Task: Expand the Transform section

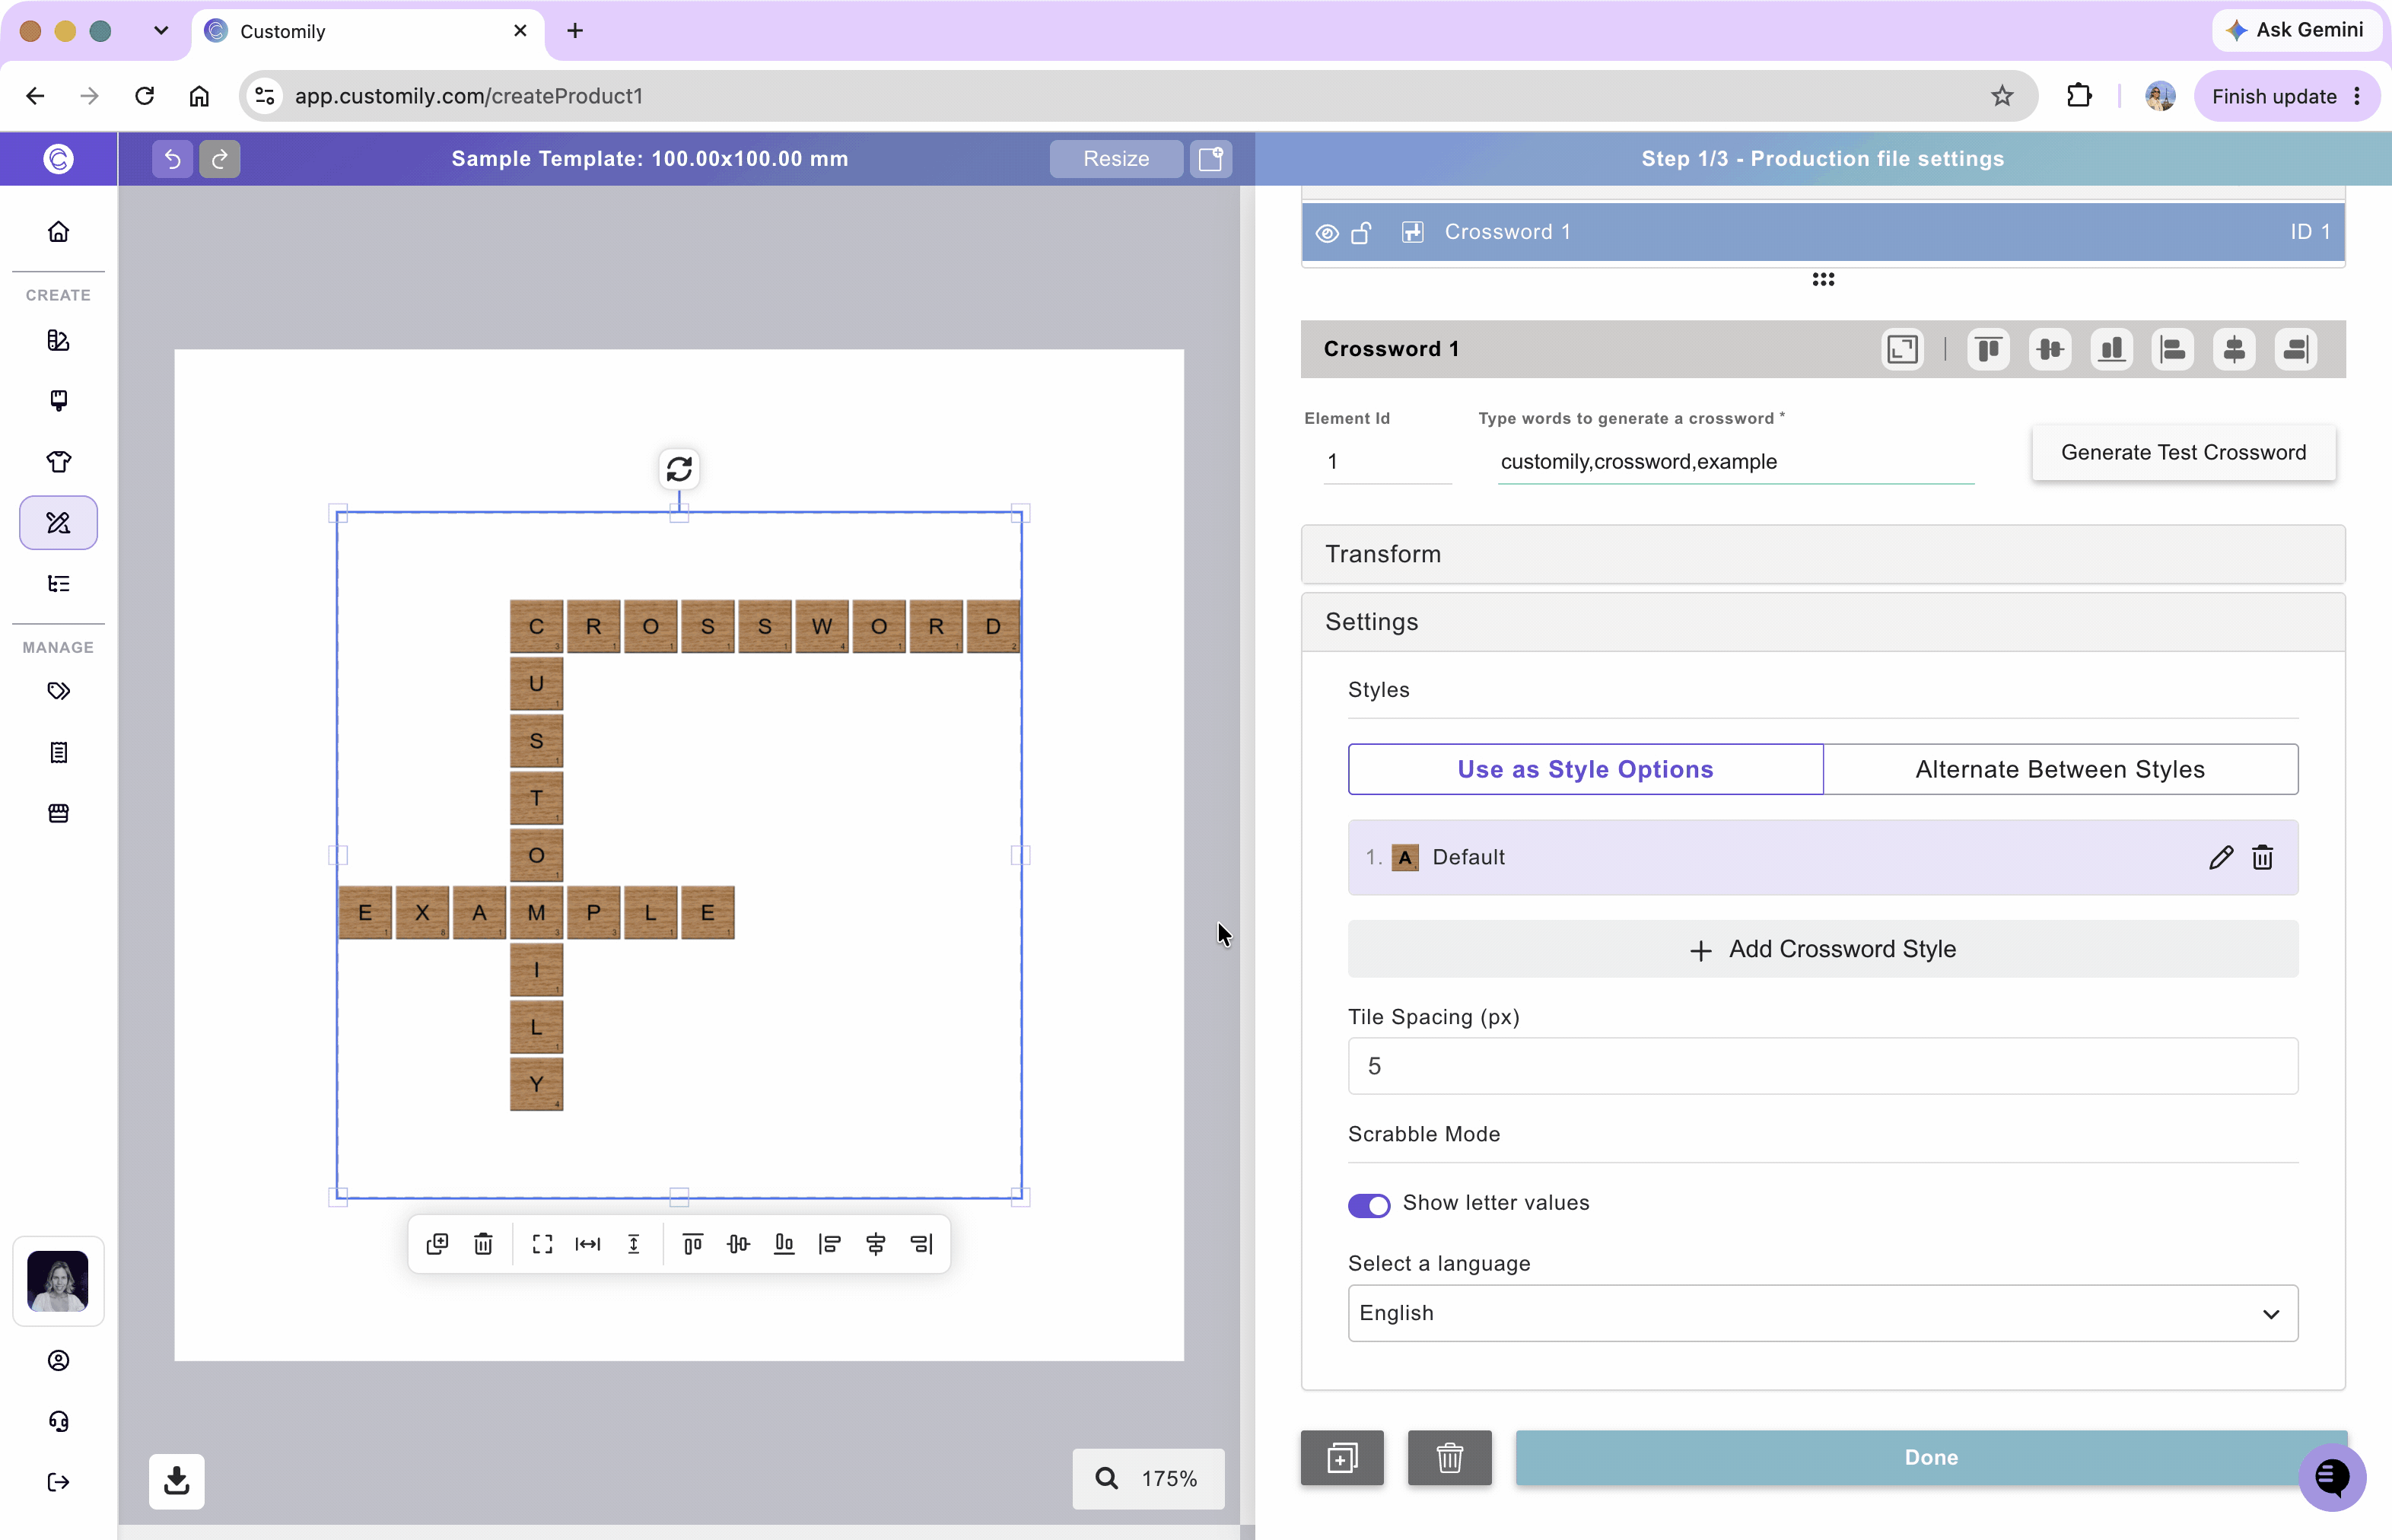Action: click(1822, 554)
